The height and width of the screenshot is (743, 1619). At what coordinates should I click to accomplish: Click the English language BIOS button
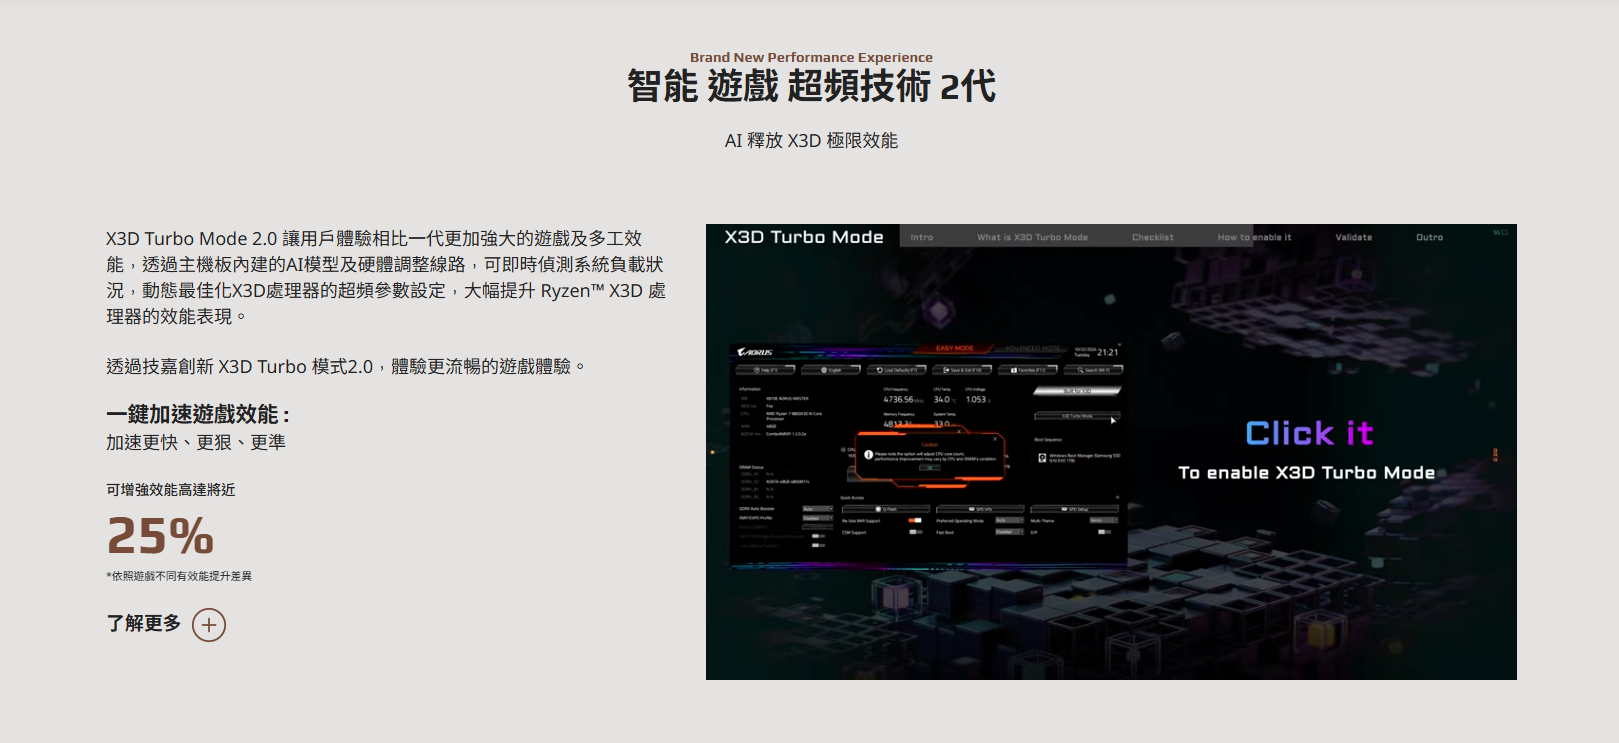point(832,370)
